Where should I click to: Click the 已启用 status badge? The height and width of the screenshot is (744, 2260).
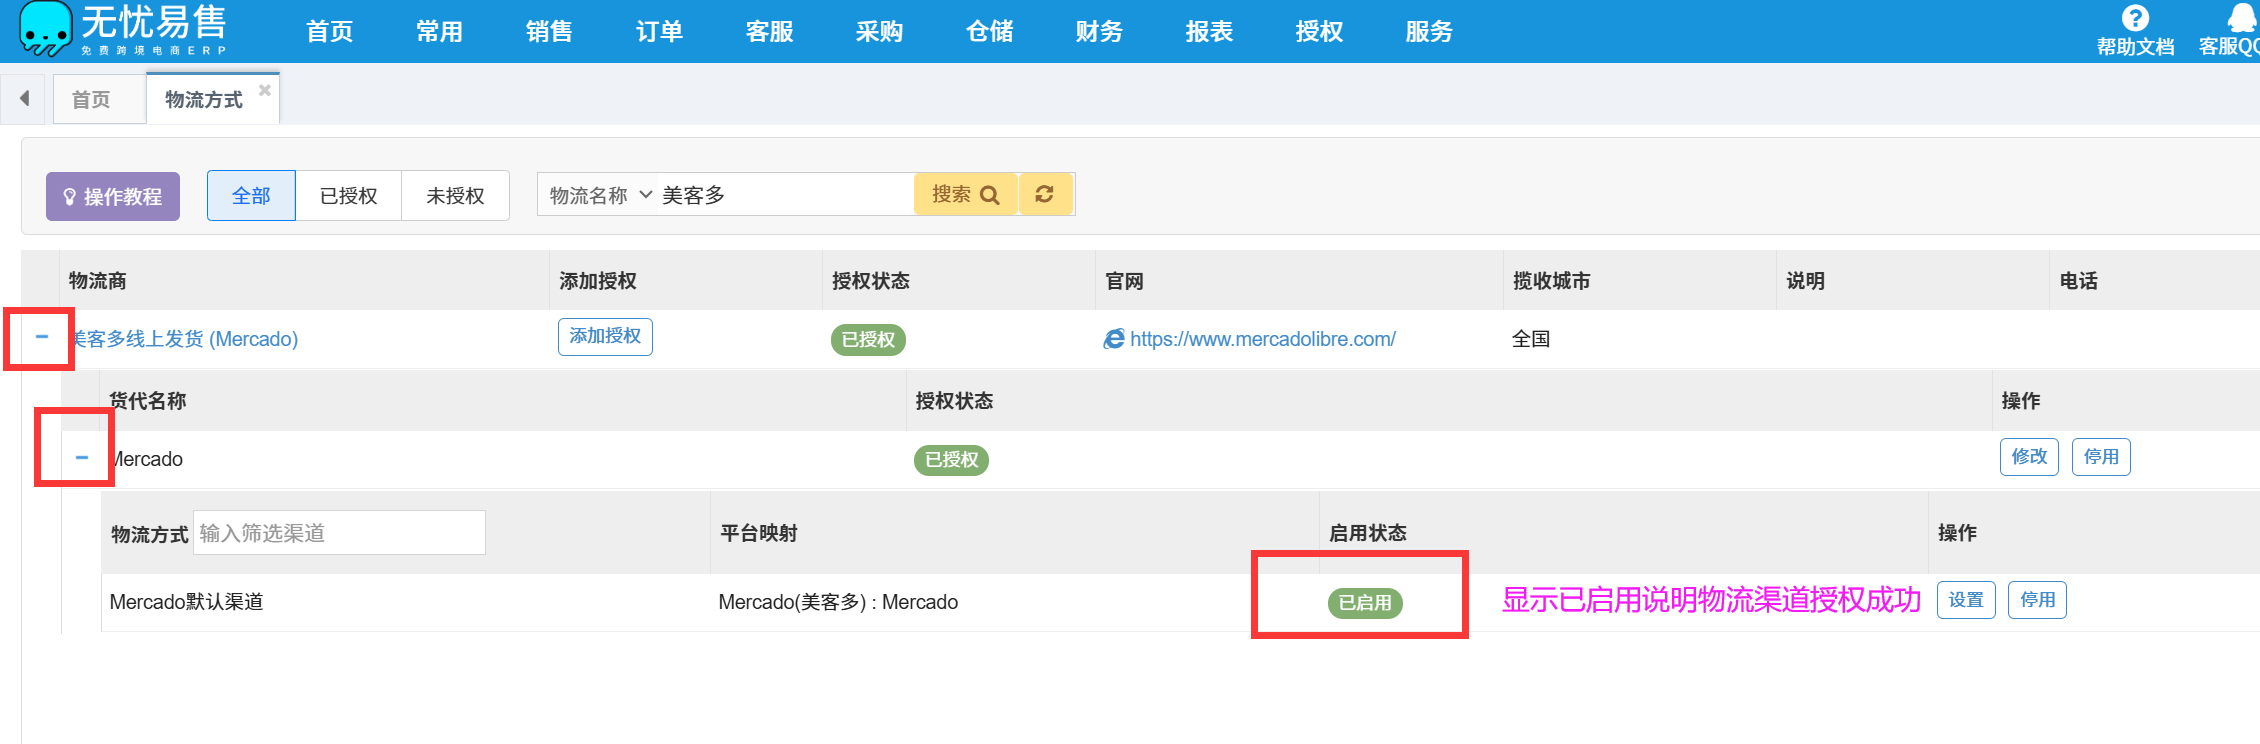(x=1365, y=602)
